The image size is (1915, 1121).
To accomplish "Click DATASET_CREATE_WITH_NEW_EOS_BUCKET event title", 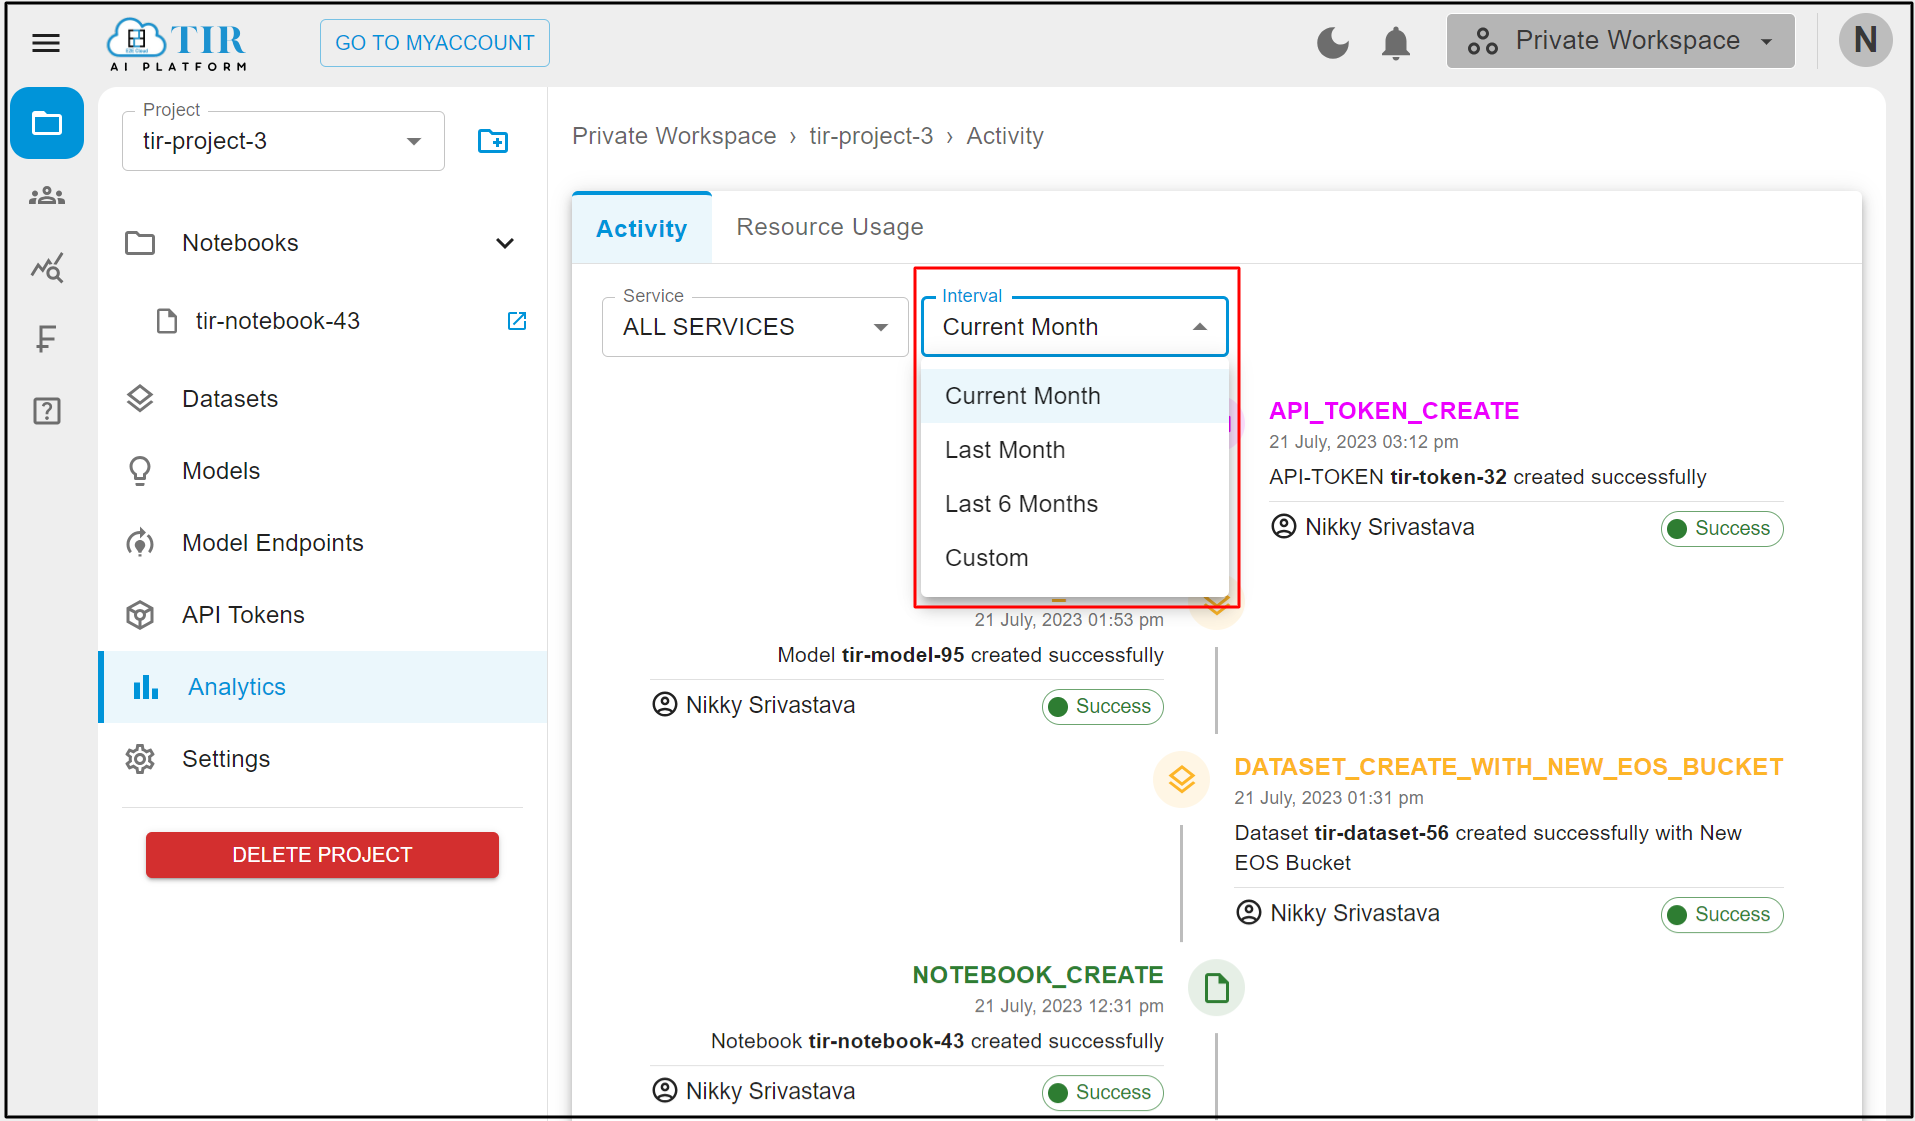I will (1509, 767).
